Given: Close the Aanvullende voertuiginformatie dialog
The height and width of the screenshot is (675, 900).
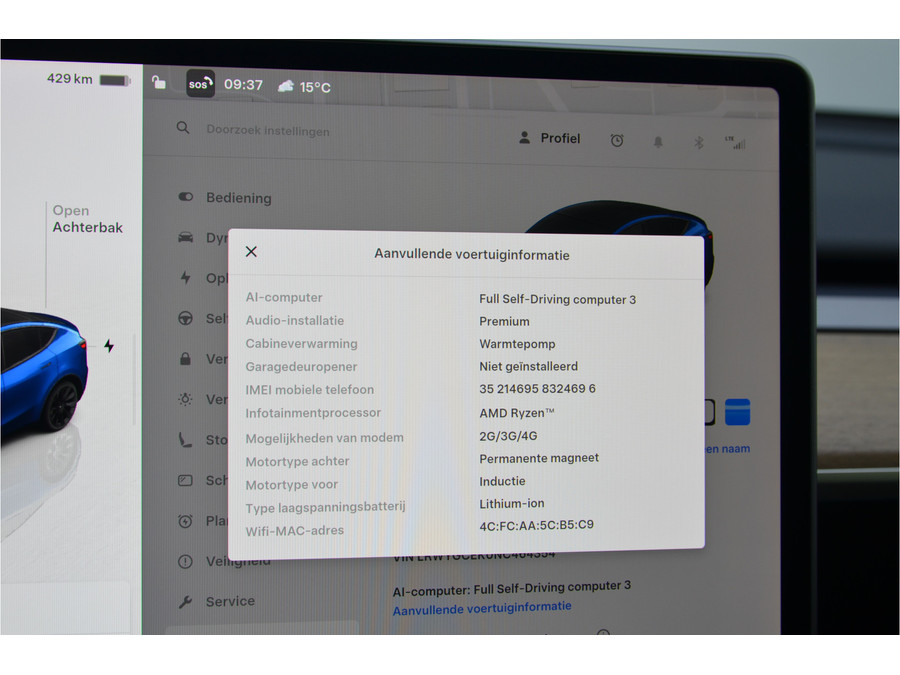Looking at the screenshot, I should click(x=251, y=251).
